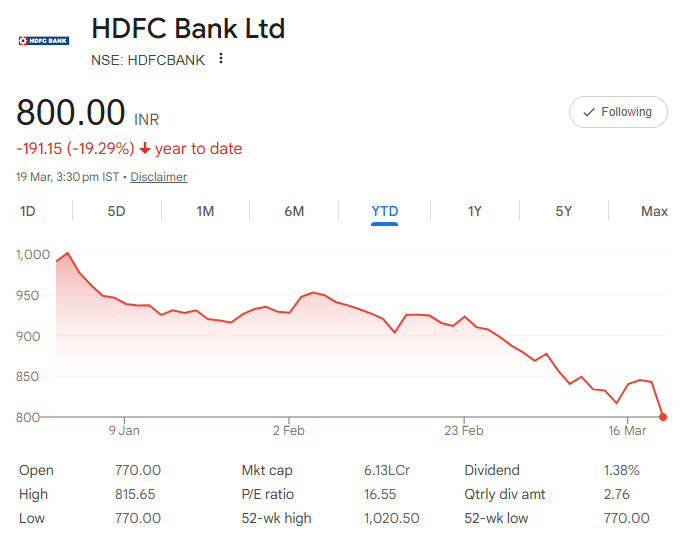Image resolution: width=686 pixels, height=541 pixels.
Task: Click the red down arrow icon
Action: pos(145,149)
